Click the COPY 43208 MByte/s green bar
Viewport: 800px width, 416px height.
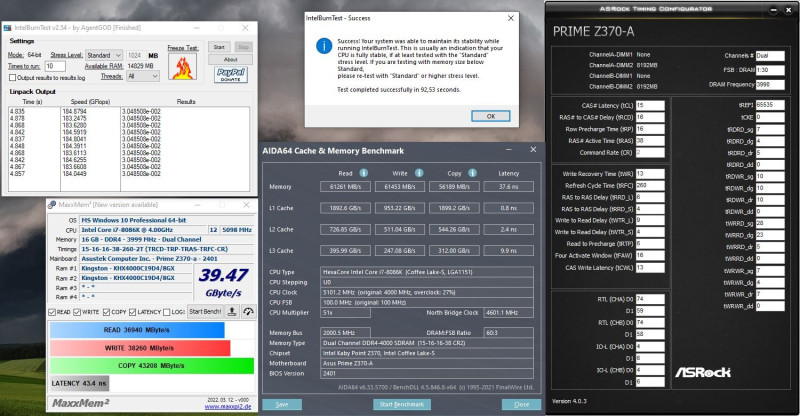(152, 366)
